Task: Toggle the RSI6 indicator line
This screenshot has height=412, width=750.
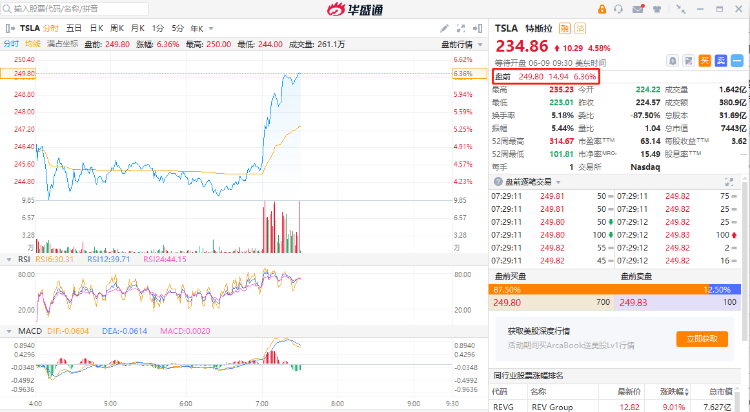Action: [54, 259]
